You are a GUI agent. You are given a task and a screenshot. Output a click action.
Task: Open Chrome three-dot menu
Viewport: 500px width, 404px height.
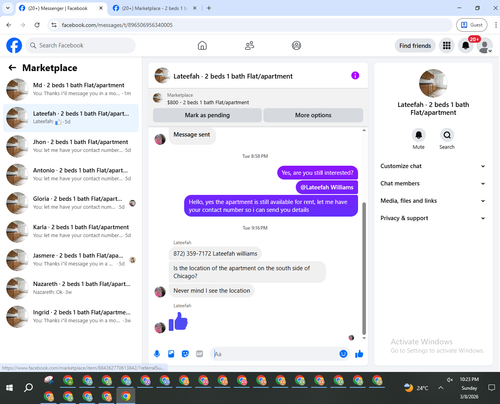[496, 25]
